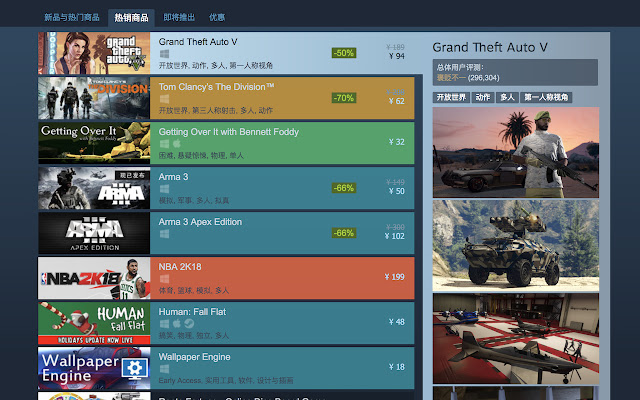The image size is (640, 400).
Task: Click Windows icon under Arma 3 title
Action: pos(164,189)
